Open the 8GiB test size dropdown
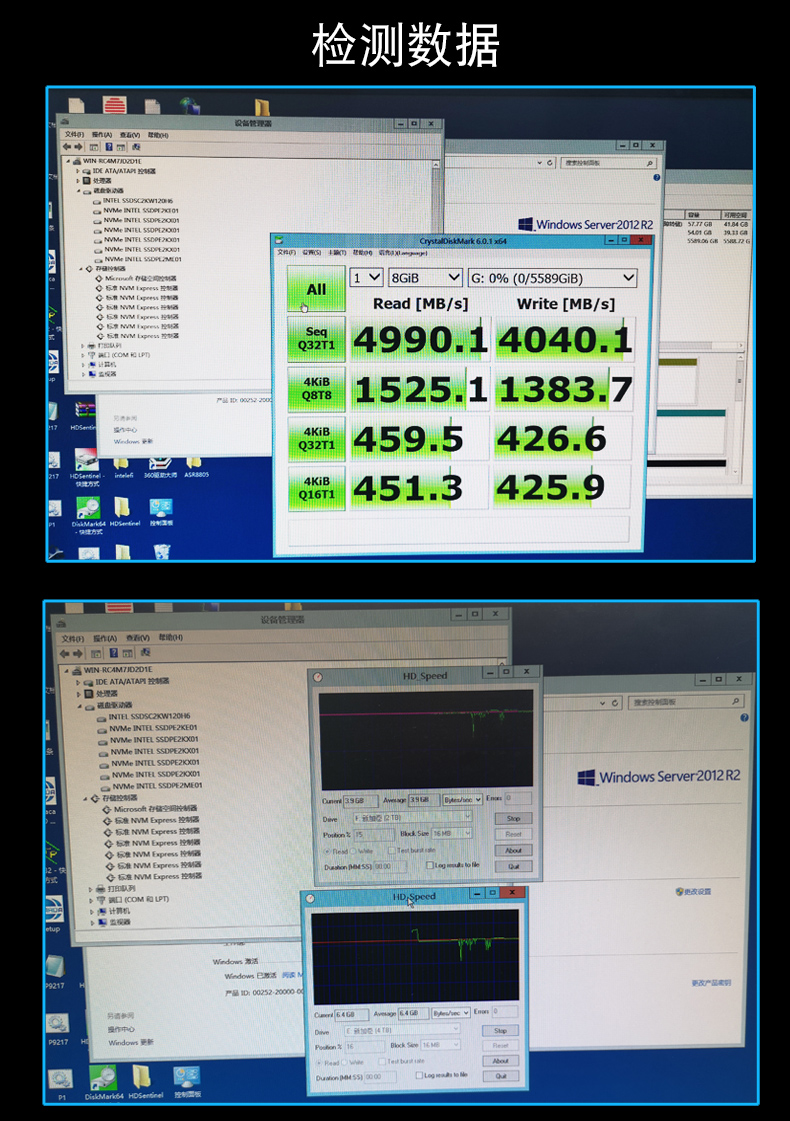This screenshot has height=1121, width=790. coord(425,277)
